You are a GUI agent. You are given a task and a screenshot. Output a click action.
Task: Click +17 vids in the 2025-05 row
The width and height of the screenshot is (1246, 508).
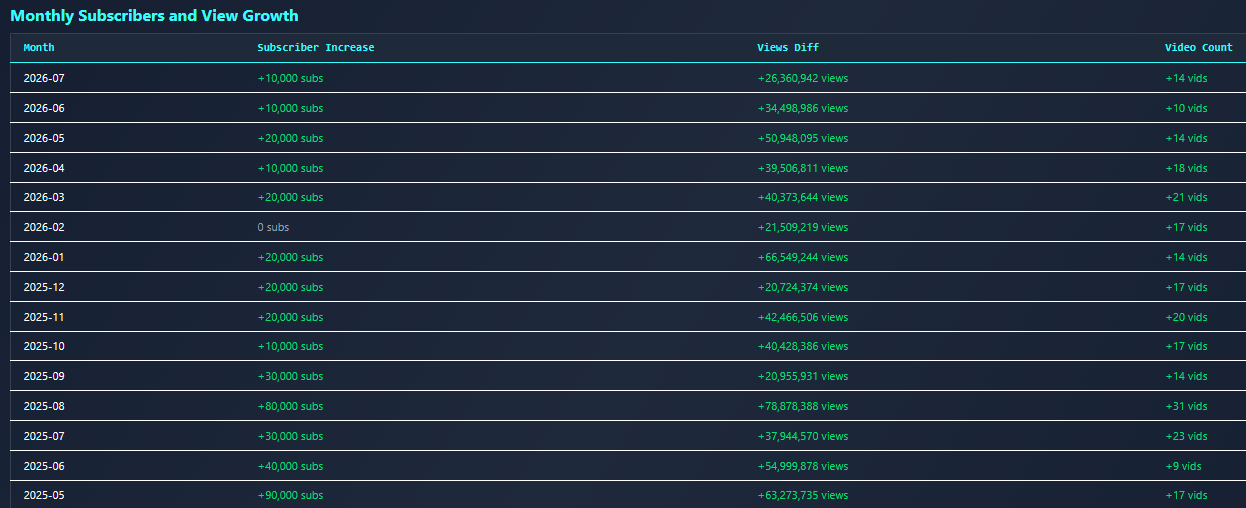coord(1186,495)
